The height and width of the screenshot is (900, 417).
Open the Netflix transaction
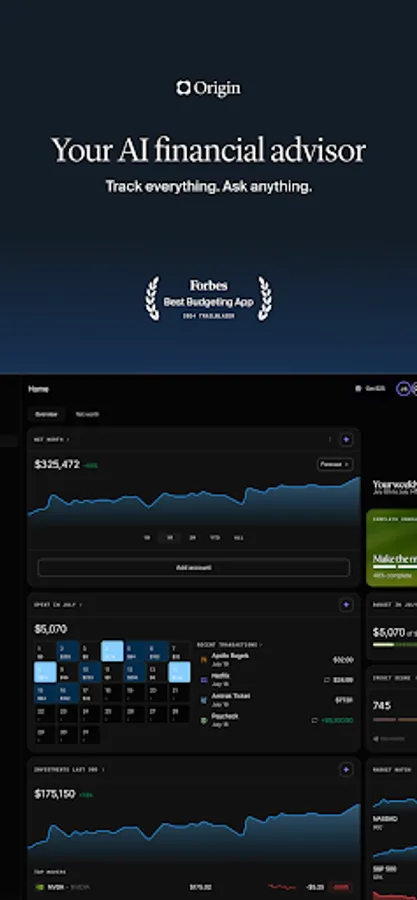(x=276, y=679)
